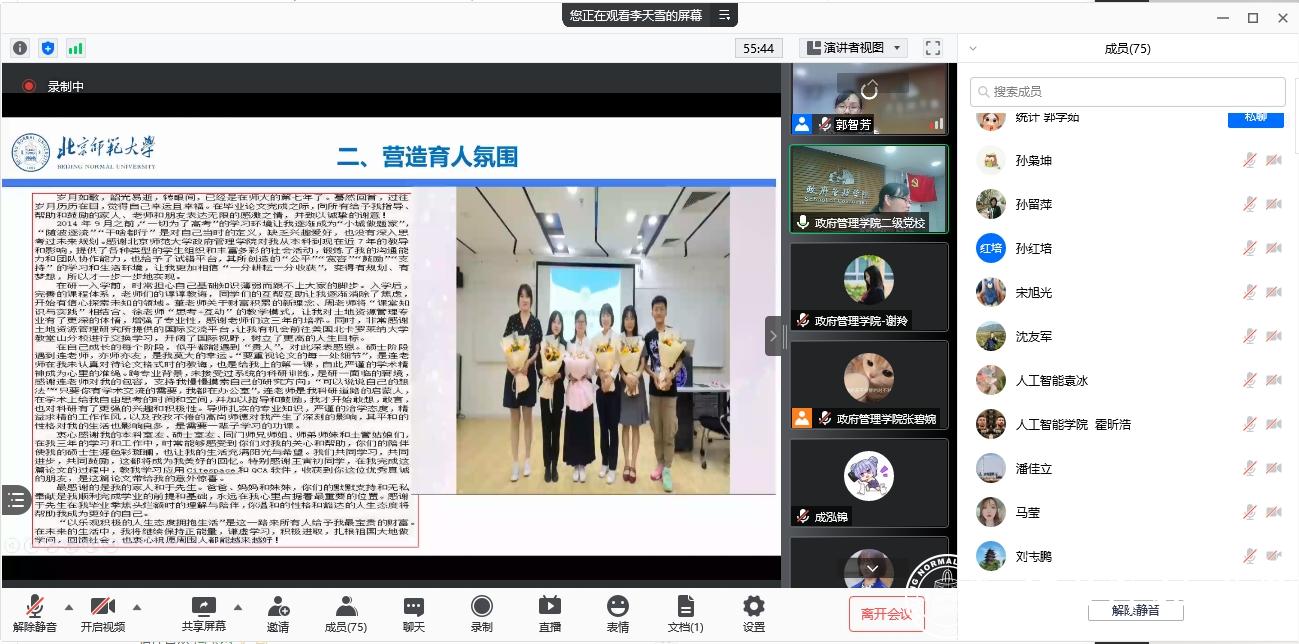Open the Reactions (表情) emoji icon

pyautogui.click(x=617, y=611)
